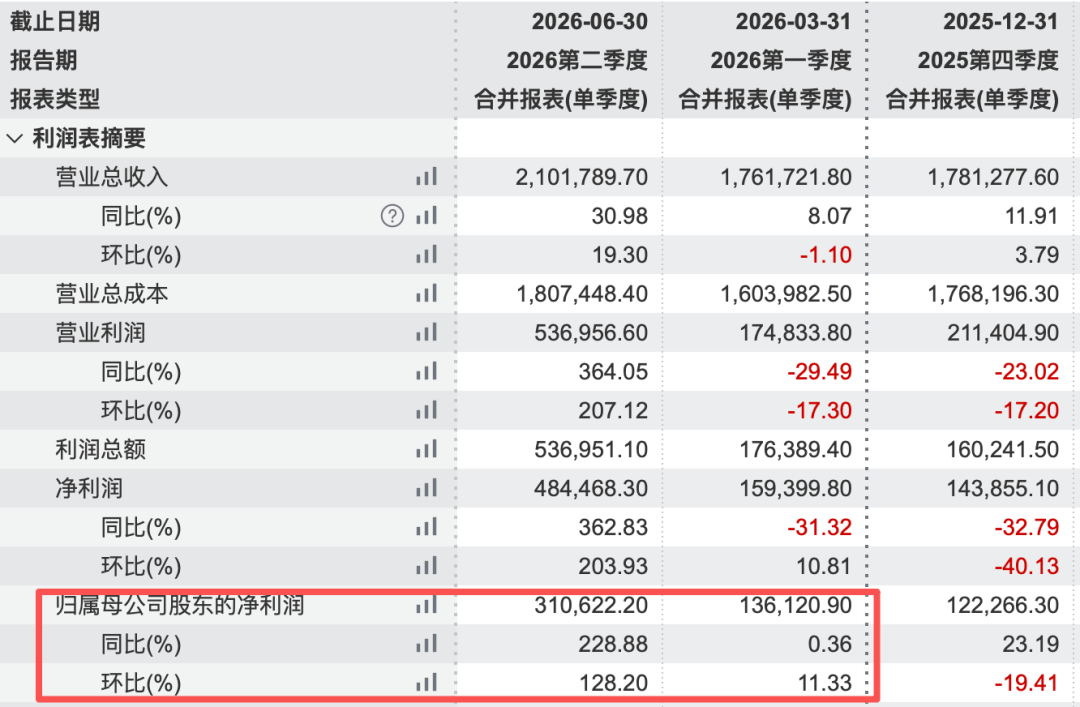Select cell value 2,101,789.70
1080x707 pixels.
(x=581, y=177)
